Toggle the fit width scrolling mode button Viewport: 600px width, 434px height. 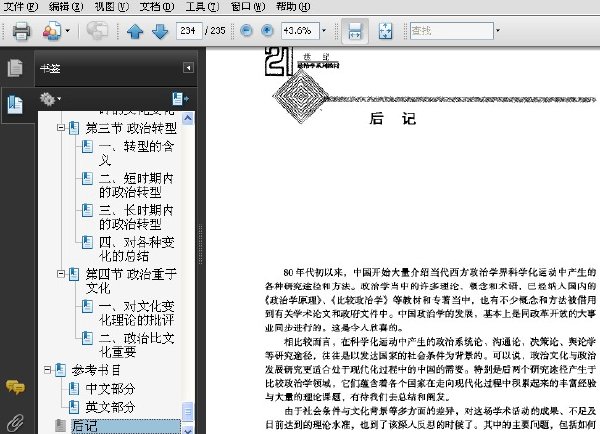(x=355, y=31)
